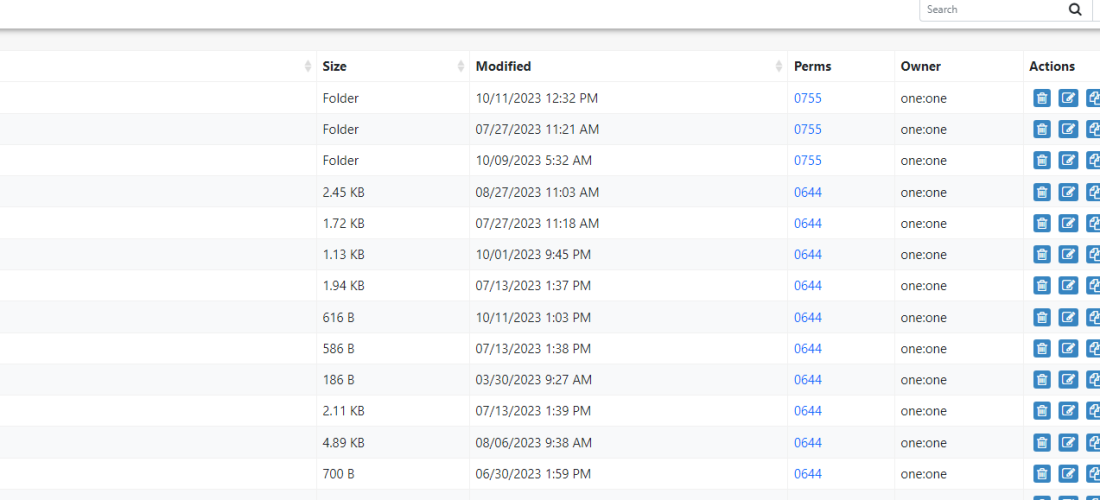Open 0644 permissions of the 2.11 KB file

[807, 410]
